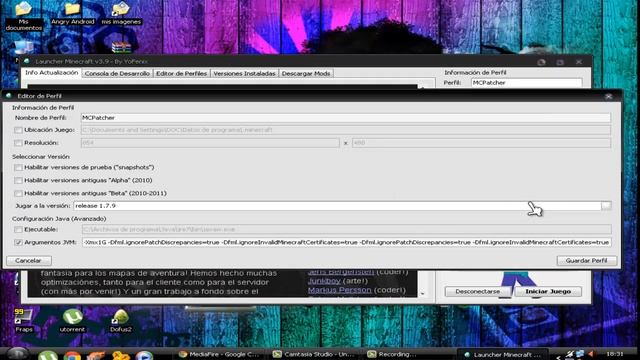Image resolution: width=640 pixels, height=360 pixels.
Task: Click 'Configuración Java (Avanzado)' section label
Action: tap(59, 219)
